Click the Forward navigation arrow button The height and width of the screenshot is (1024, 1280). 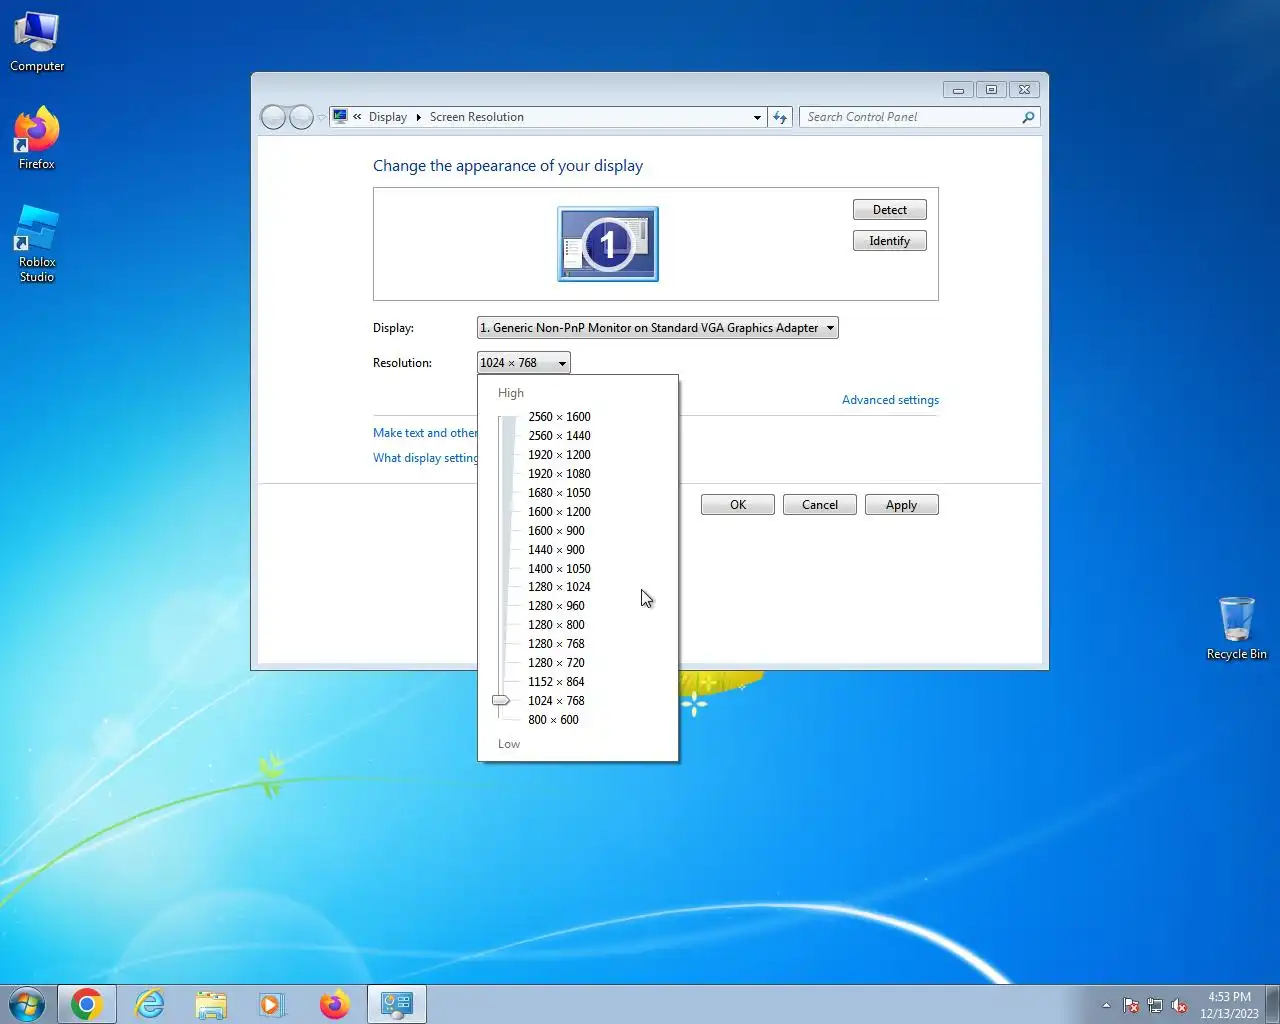pyautogui.click(x=301, y=117)
